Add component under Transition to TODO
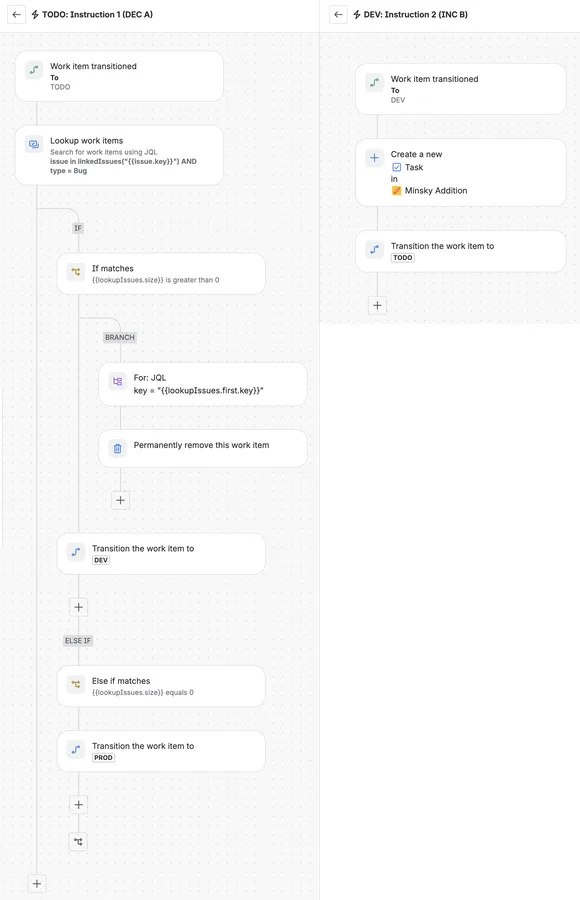The width and height of the screenshot is (580, 900). (x=377, y=305)
